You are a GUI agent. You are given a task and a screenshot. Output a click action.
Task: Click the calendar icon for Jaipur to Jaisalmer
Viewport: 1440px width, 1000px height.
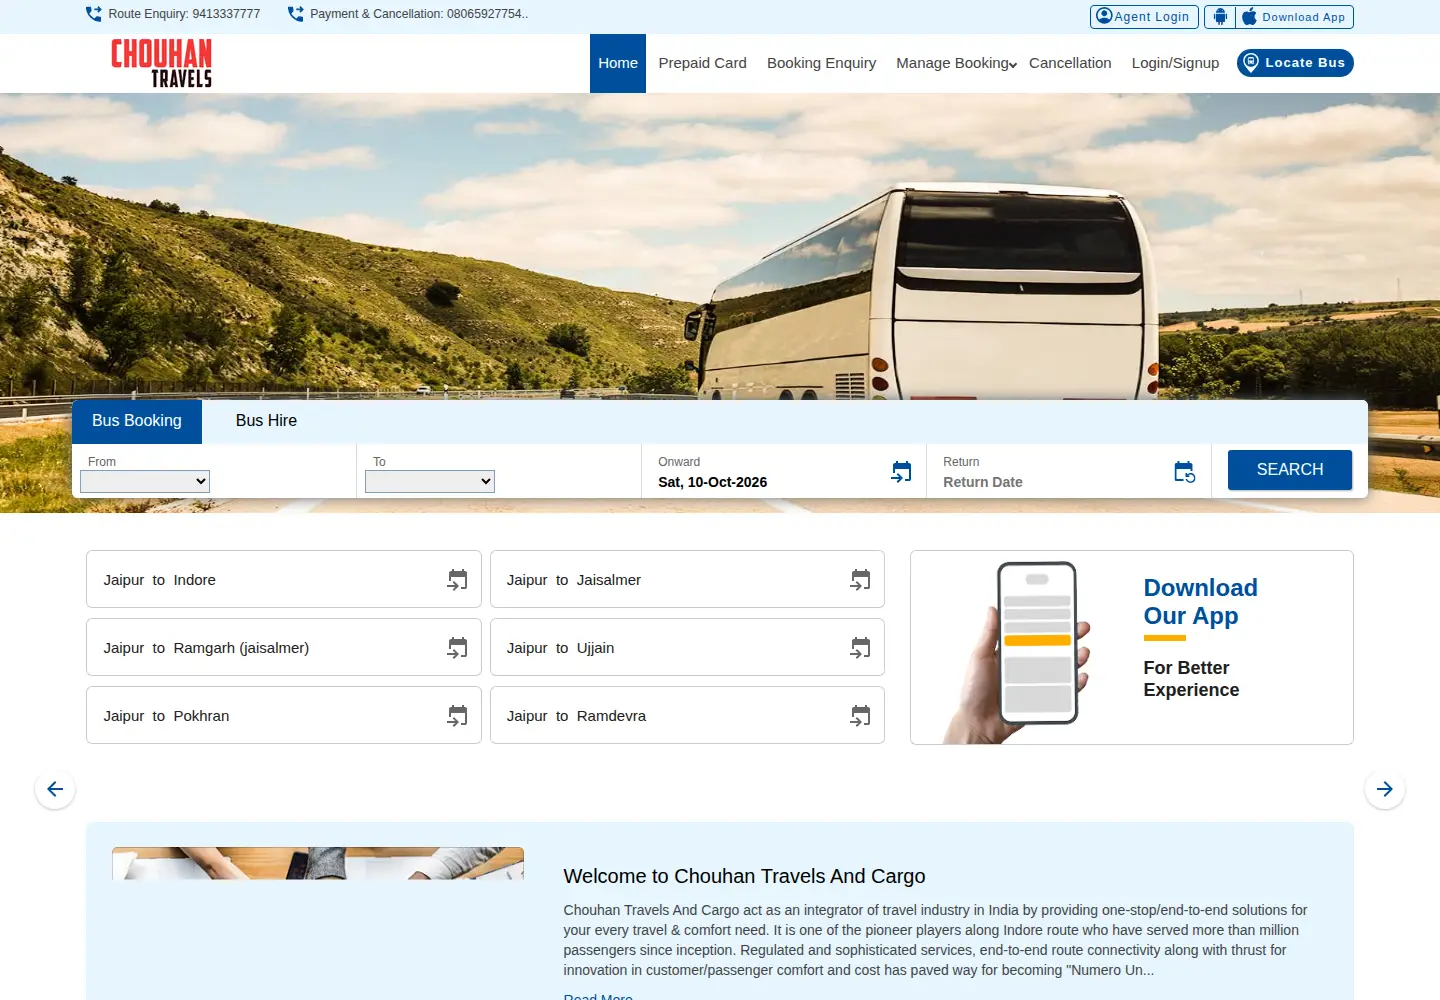click(860, 580)
